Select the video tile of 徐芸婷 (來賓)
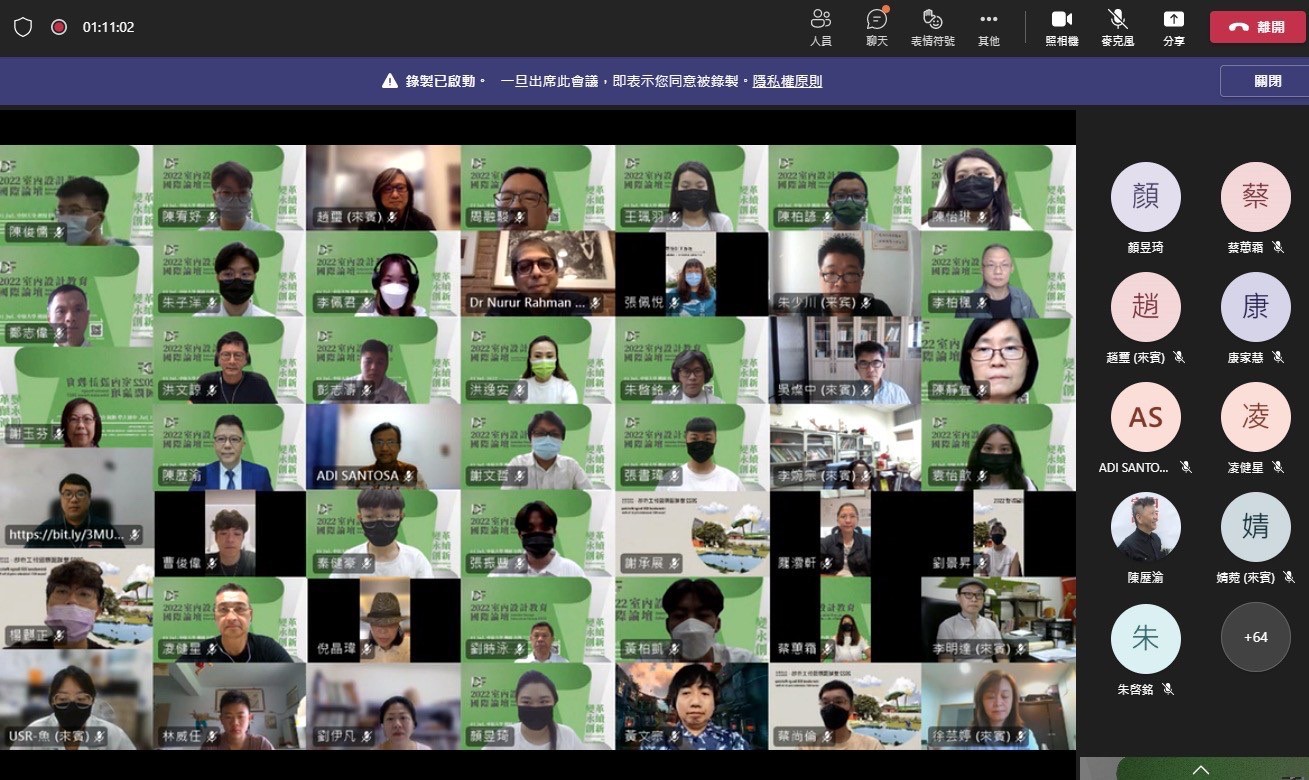The image size is (1309, 780). coord(999,707)
